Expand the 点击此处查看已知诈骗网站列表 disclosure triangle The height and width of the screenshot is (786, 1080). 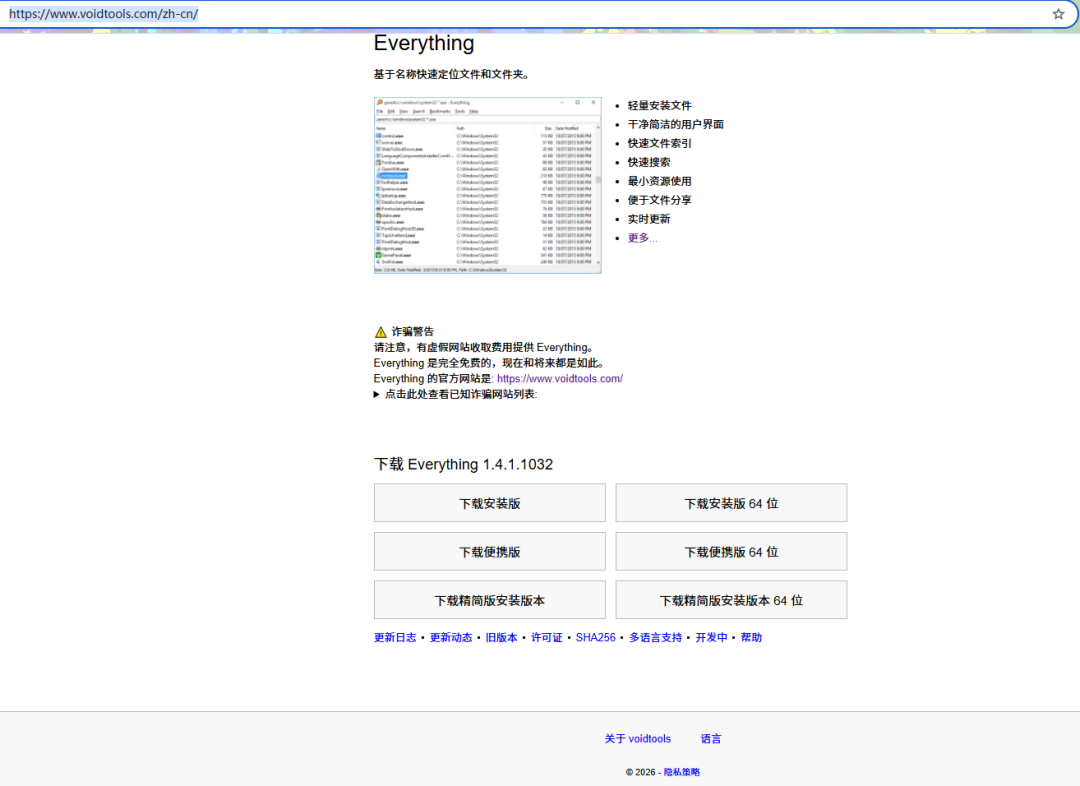[x=377, y=394]
